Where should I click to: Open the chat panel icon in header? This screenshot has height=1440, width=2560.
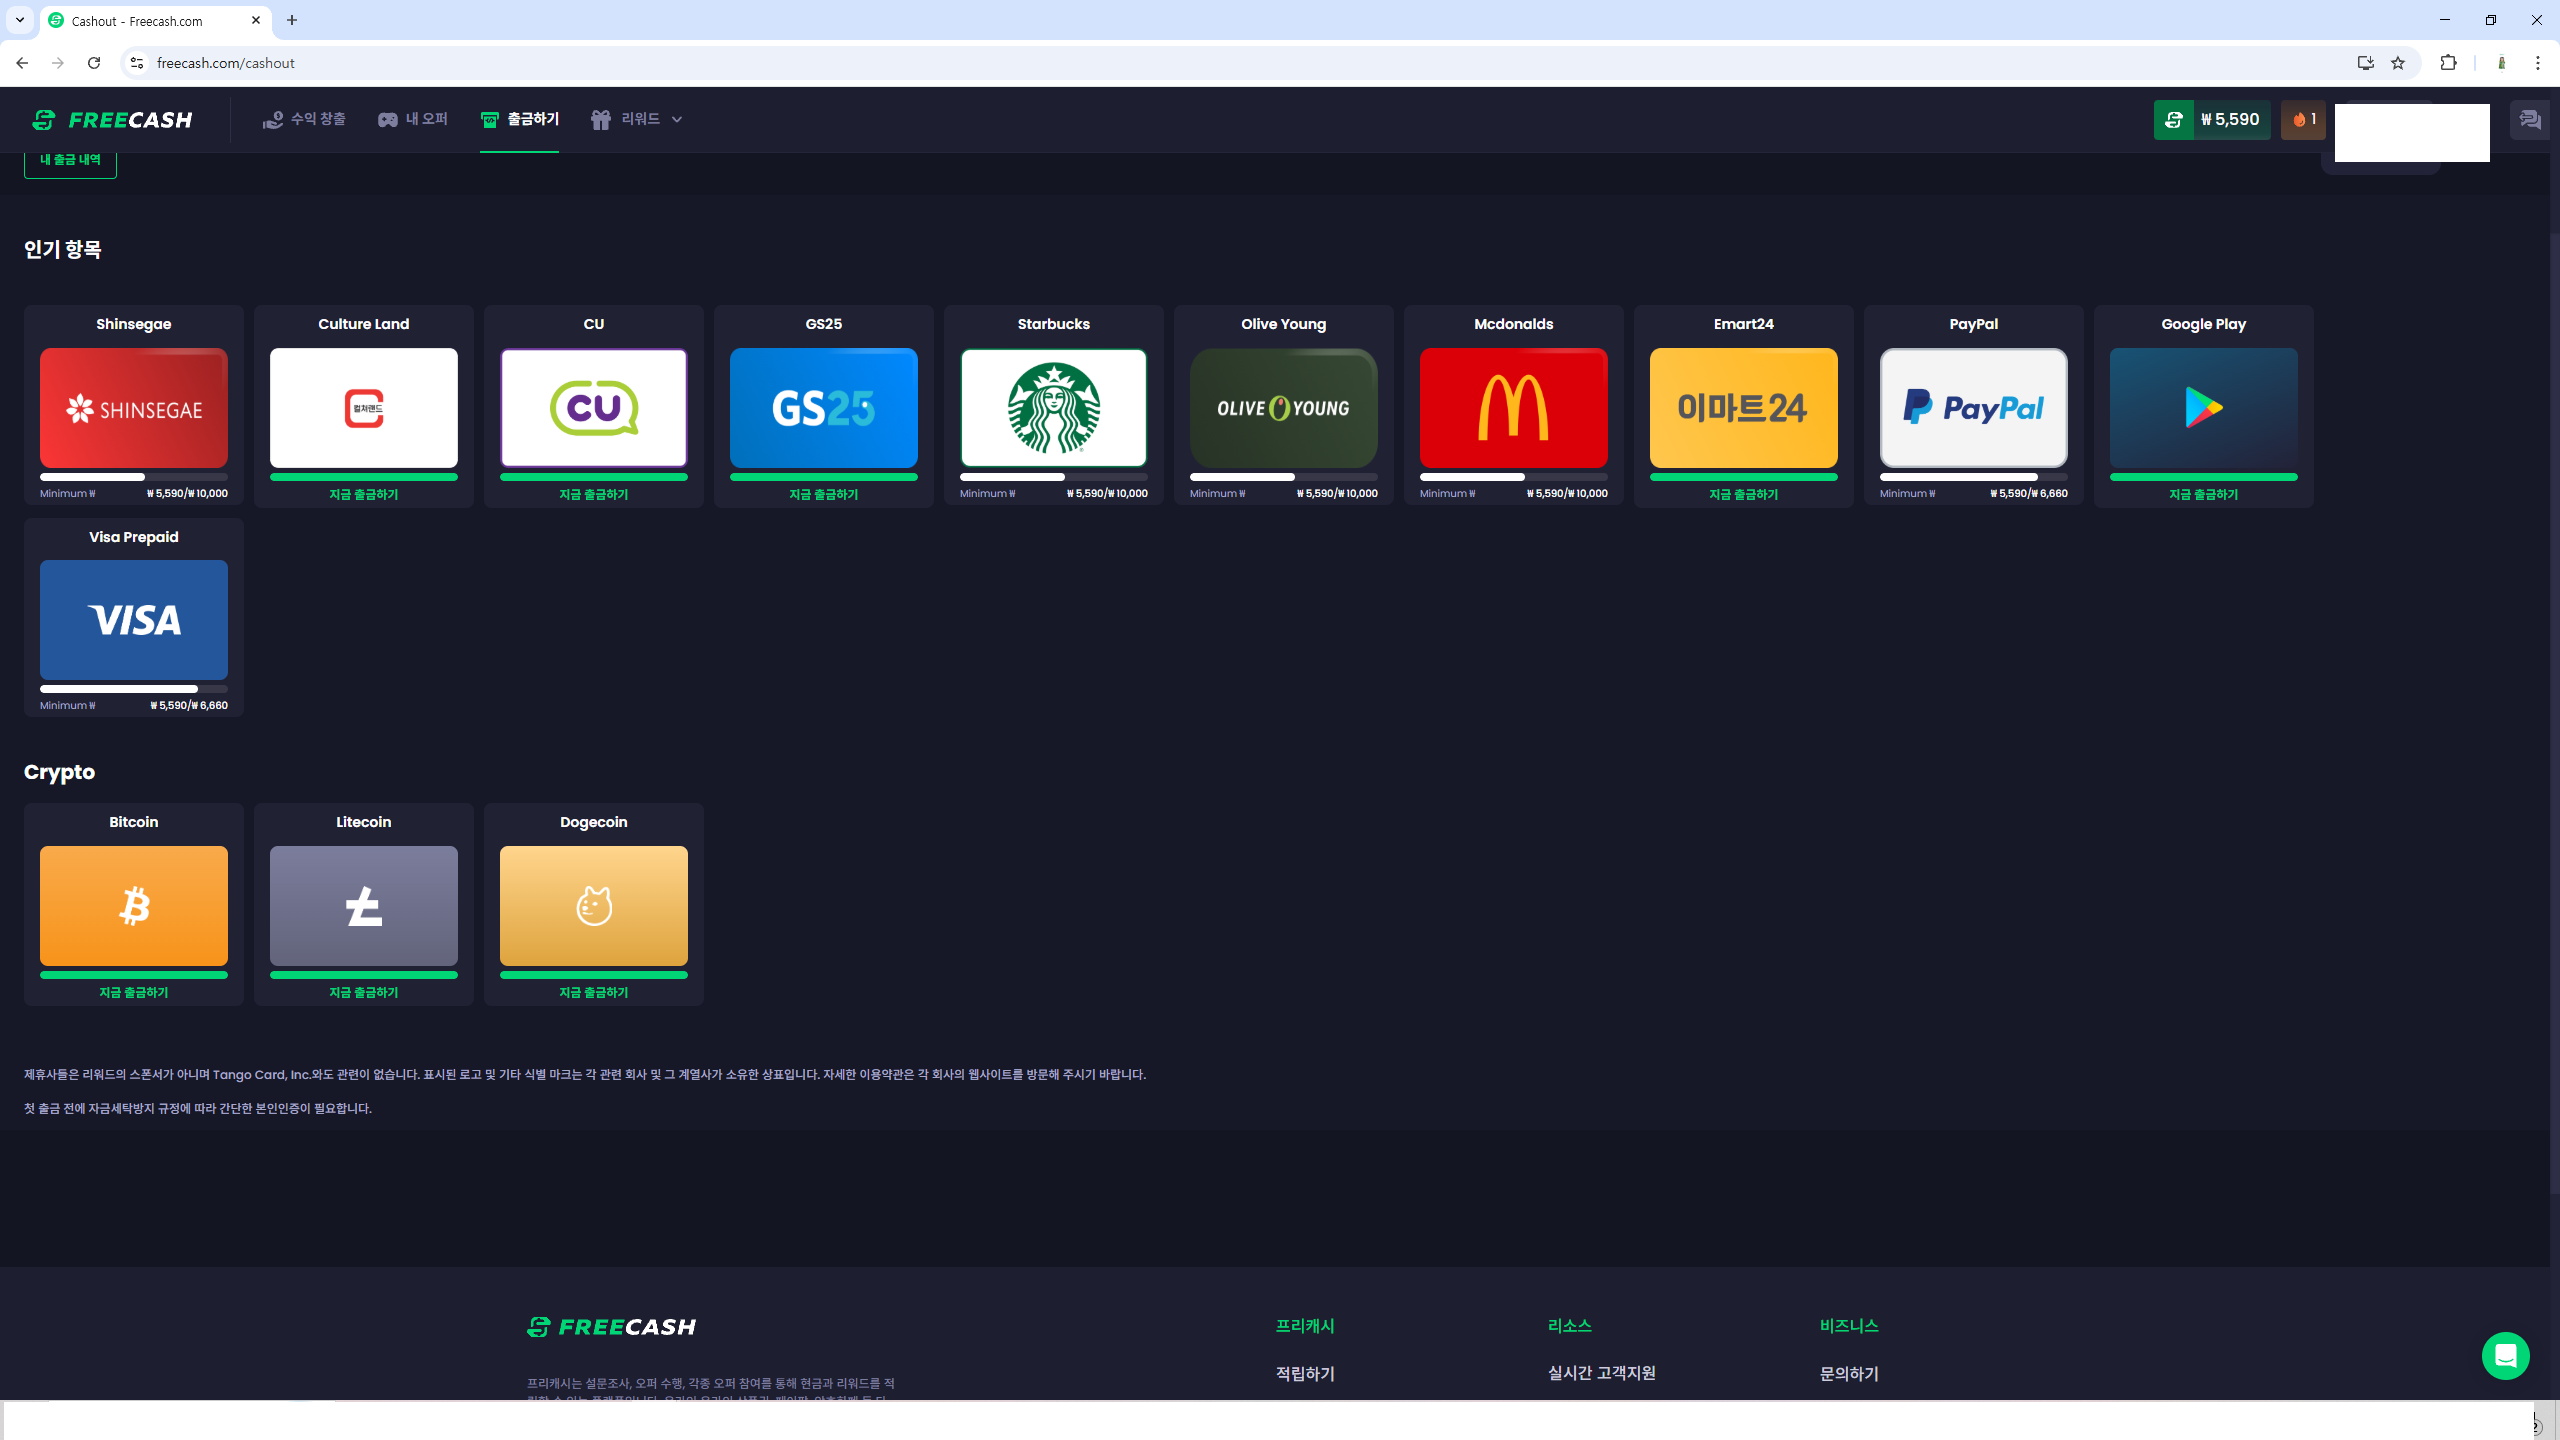tap(2529, 120)
